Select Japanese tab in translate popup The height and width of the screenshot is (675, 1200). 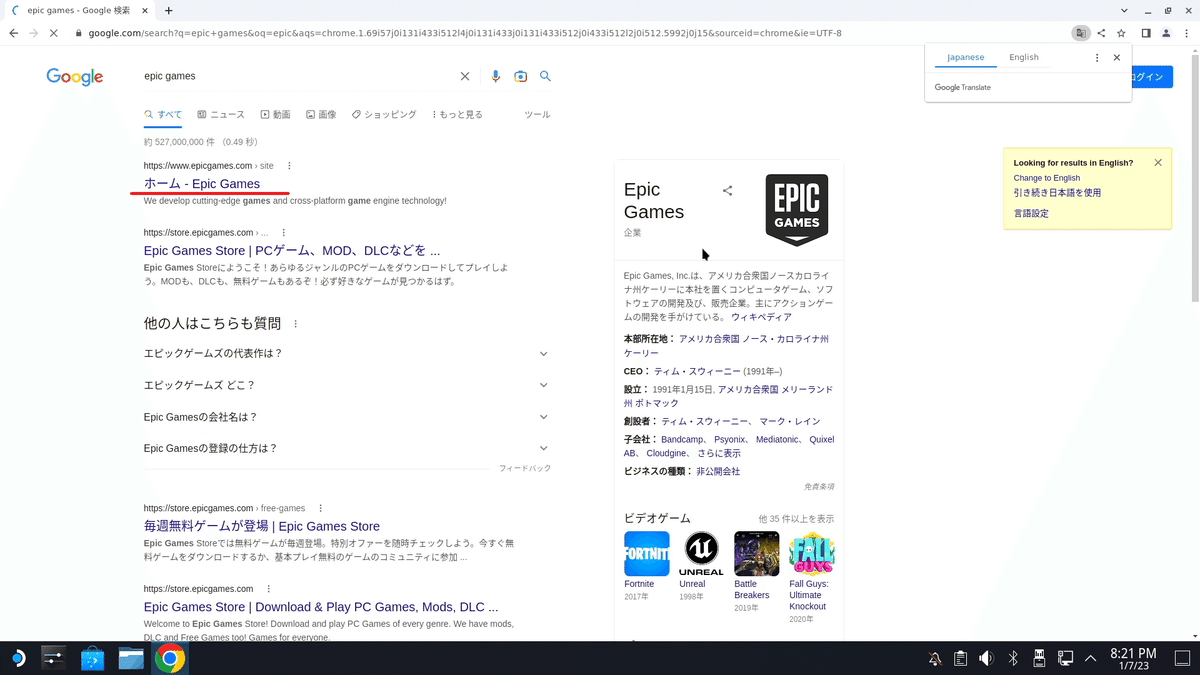point(966,57)
